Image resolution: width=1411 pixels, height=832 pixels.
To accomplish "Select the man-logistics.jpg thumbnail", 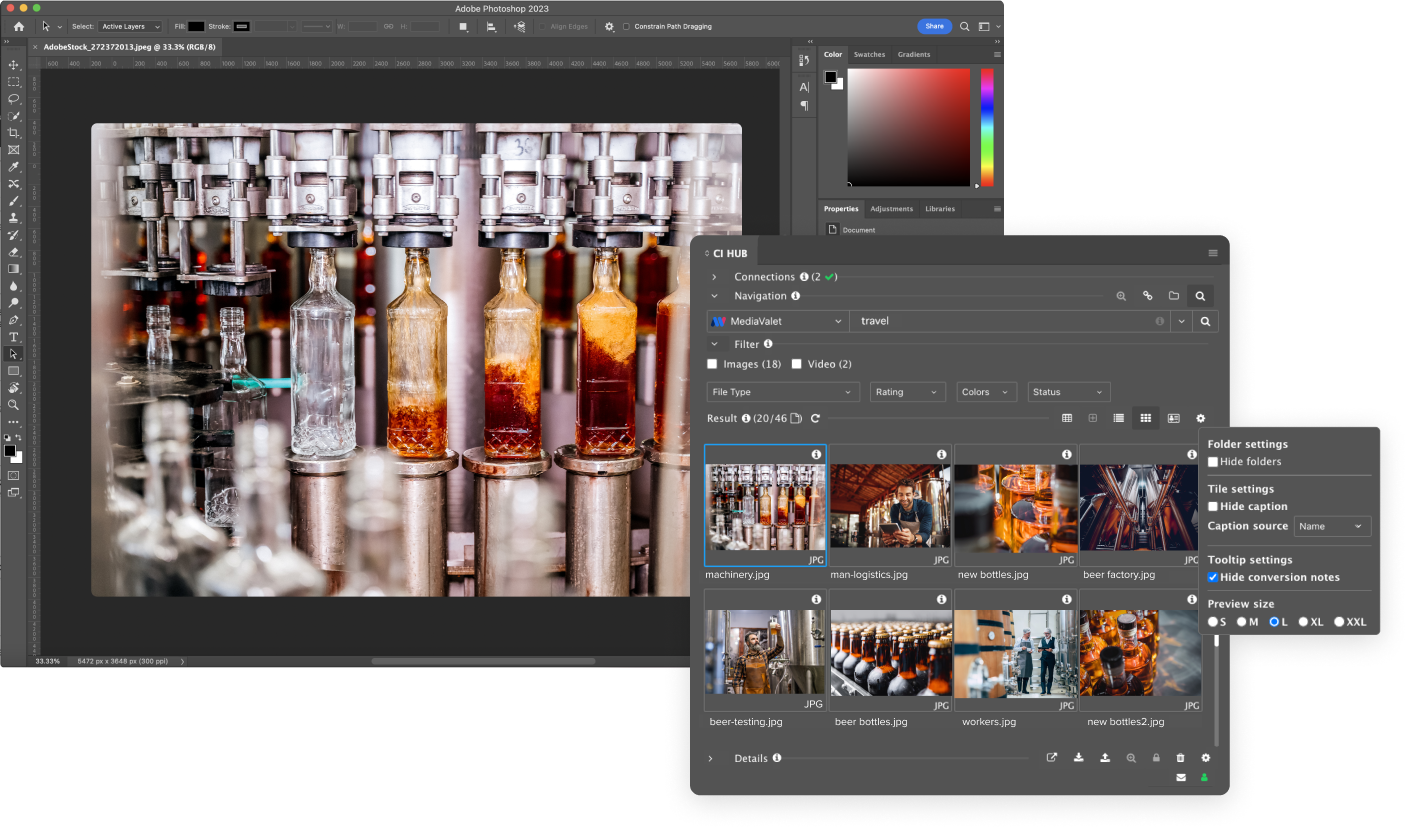I will 890,505.
